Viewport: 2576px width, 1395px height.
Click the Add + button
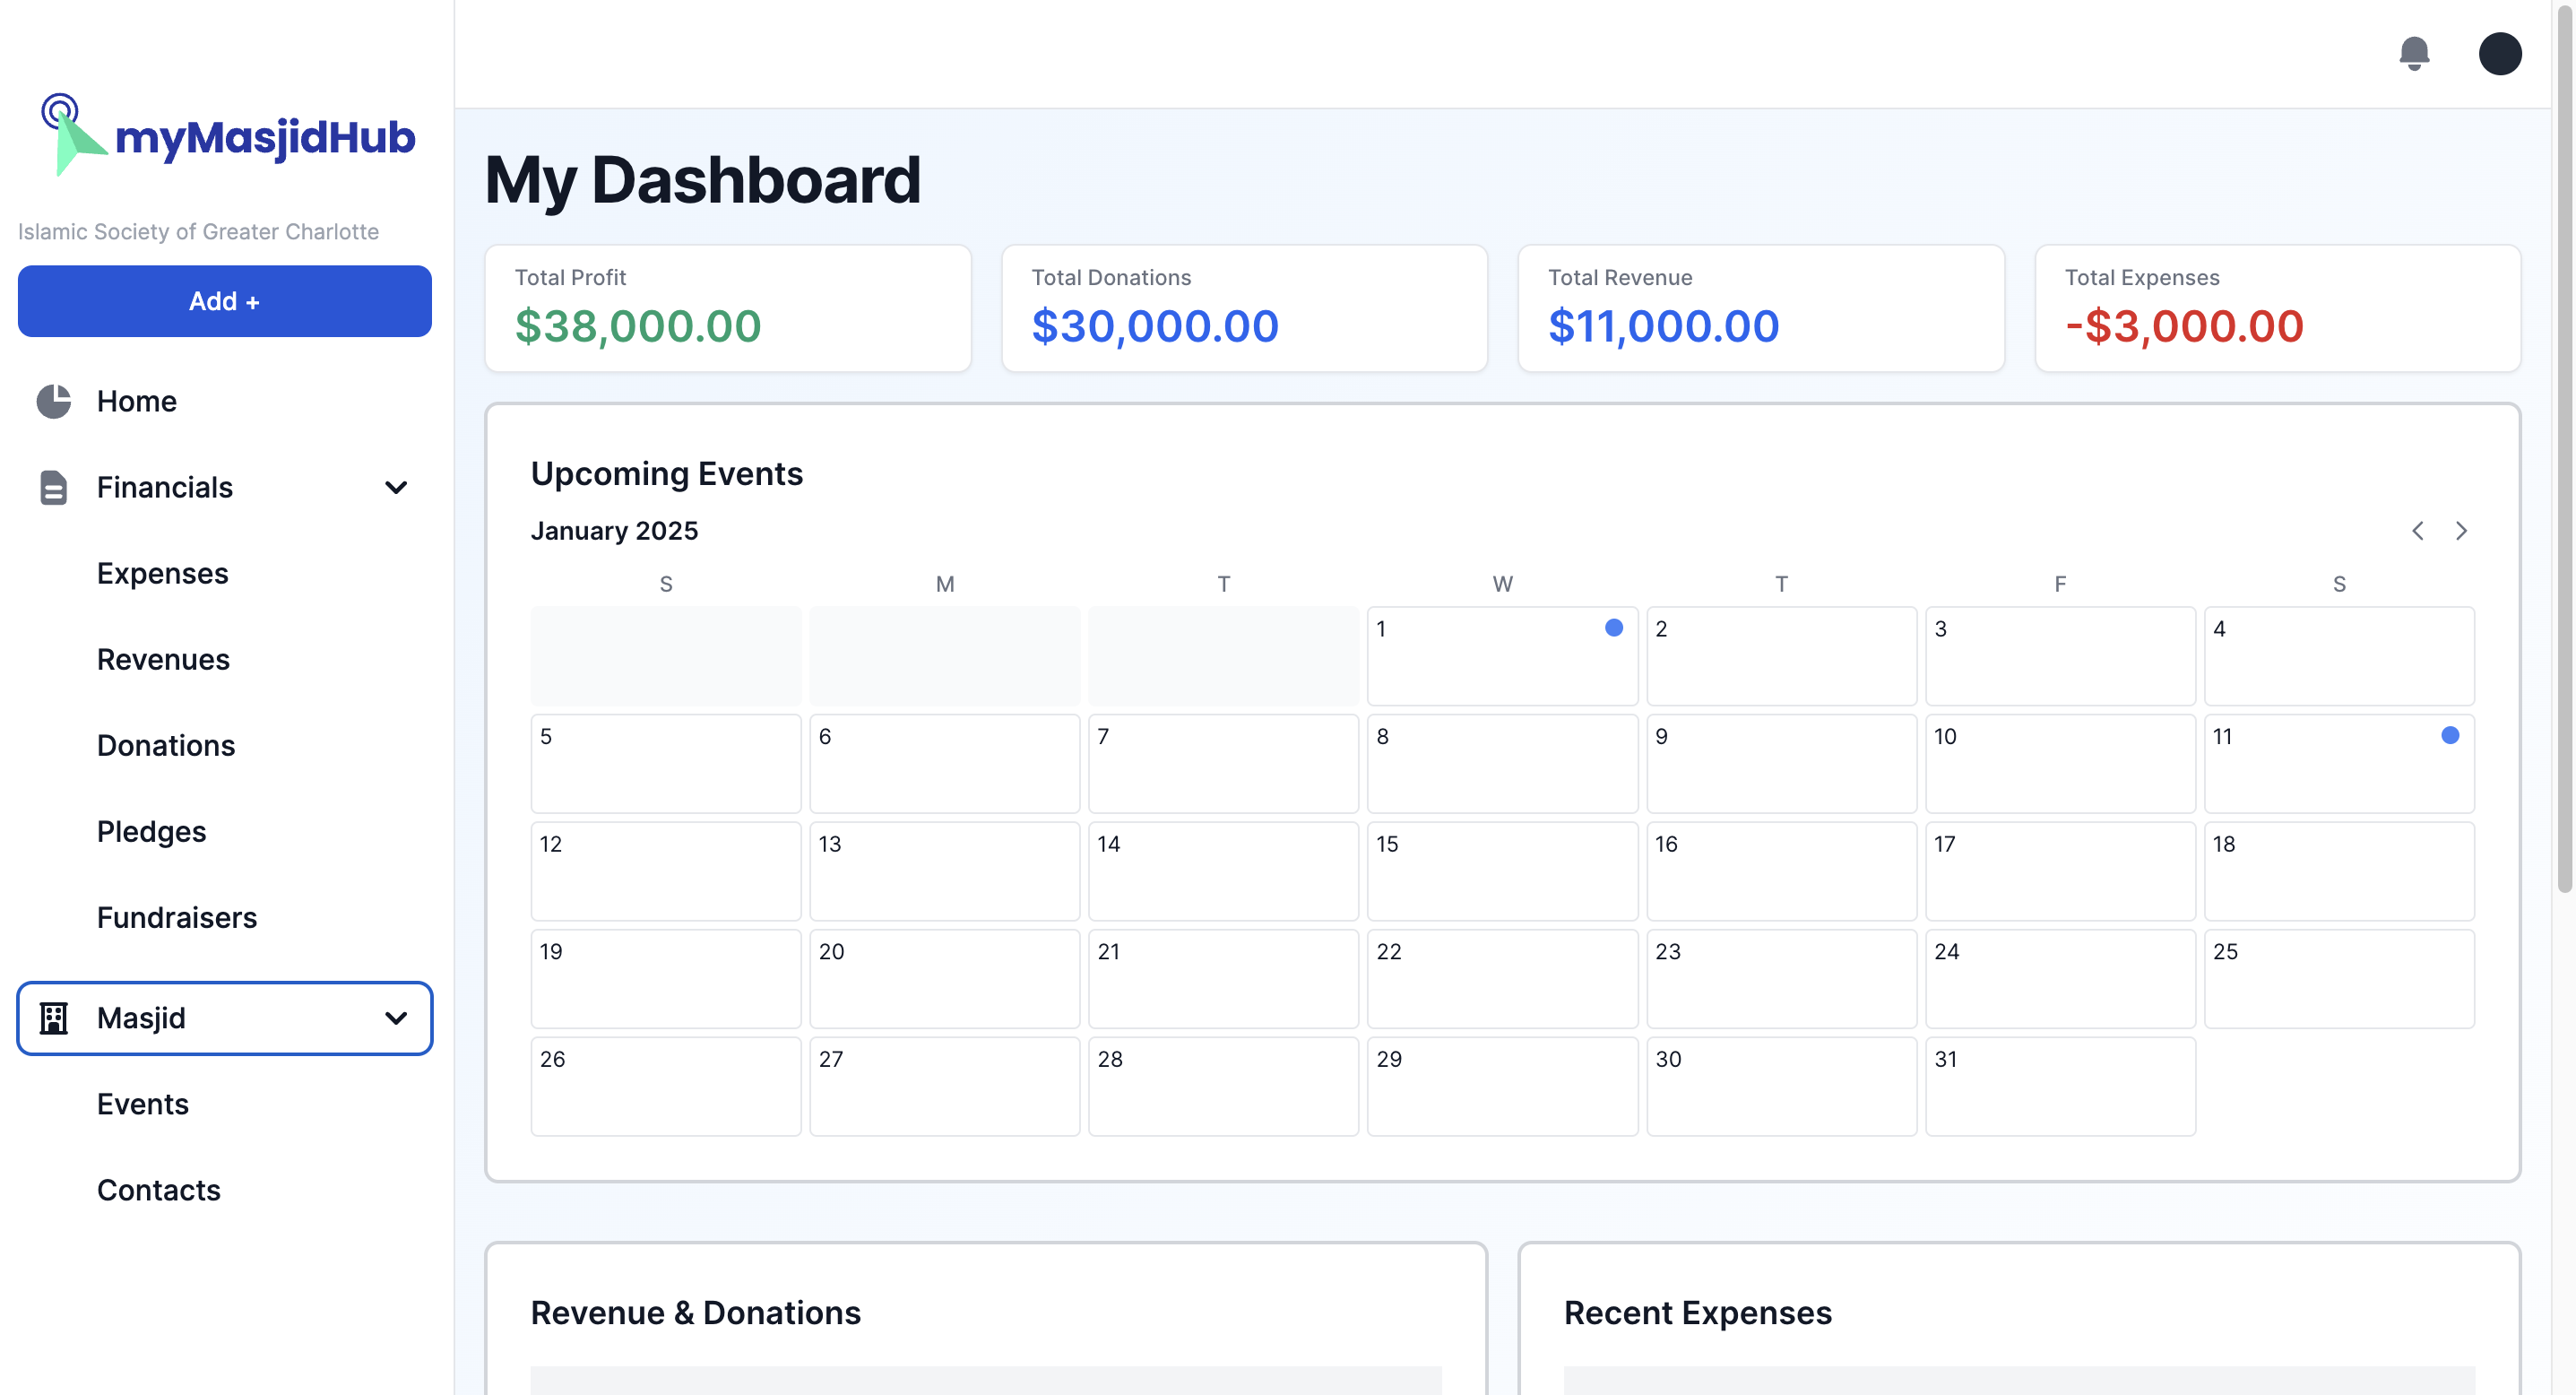click(x=225, y=301)
